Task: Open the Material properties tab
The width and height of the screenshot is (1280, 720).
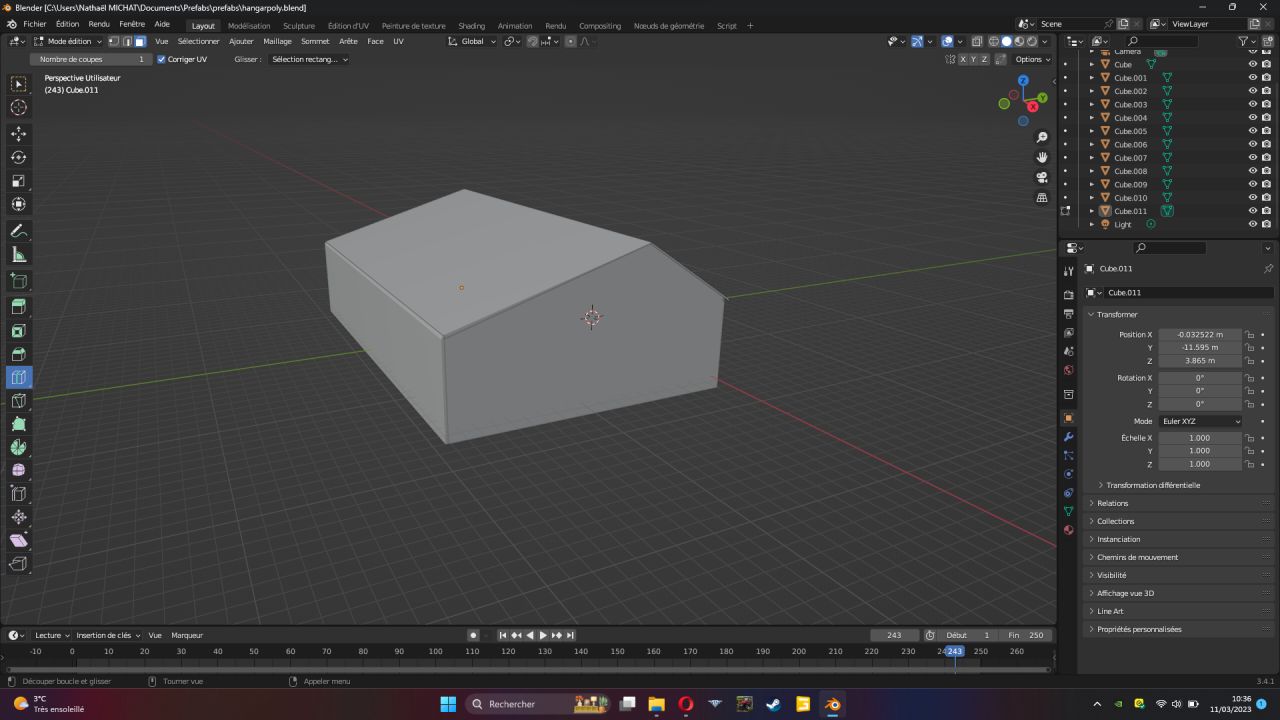Action: click(1068, 530)
